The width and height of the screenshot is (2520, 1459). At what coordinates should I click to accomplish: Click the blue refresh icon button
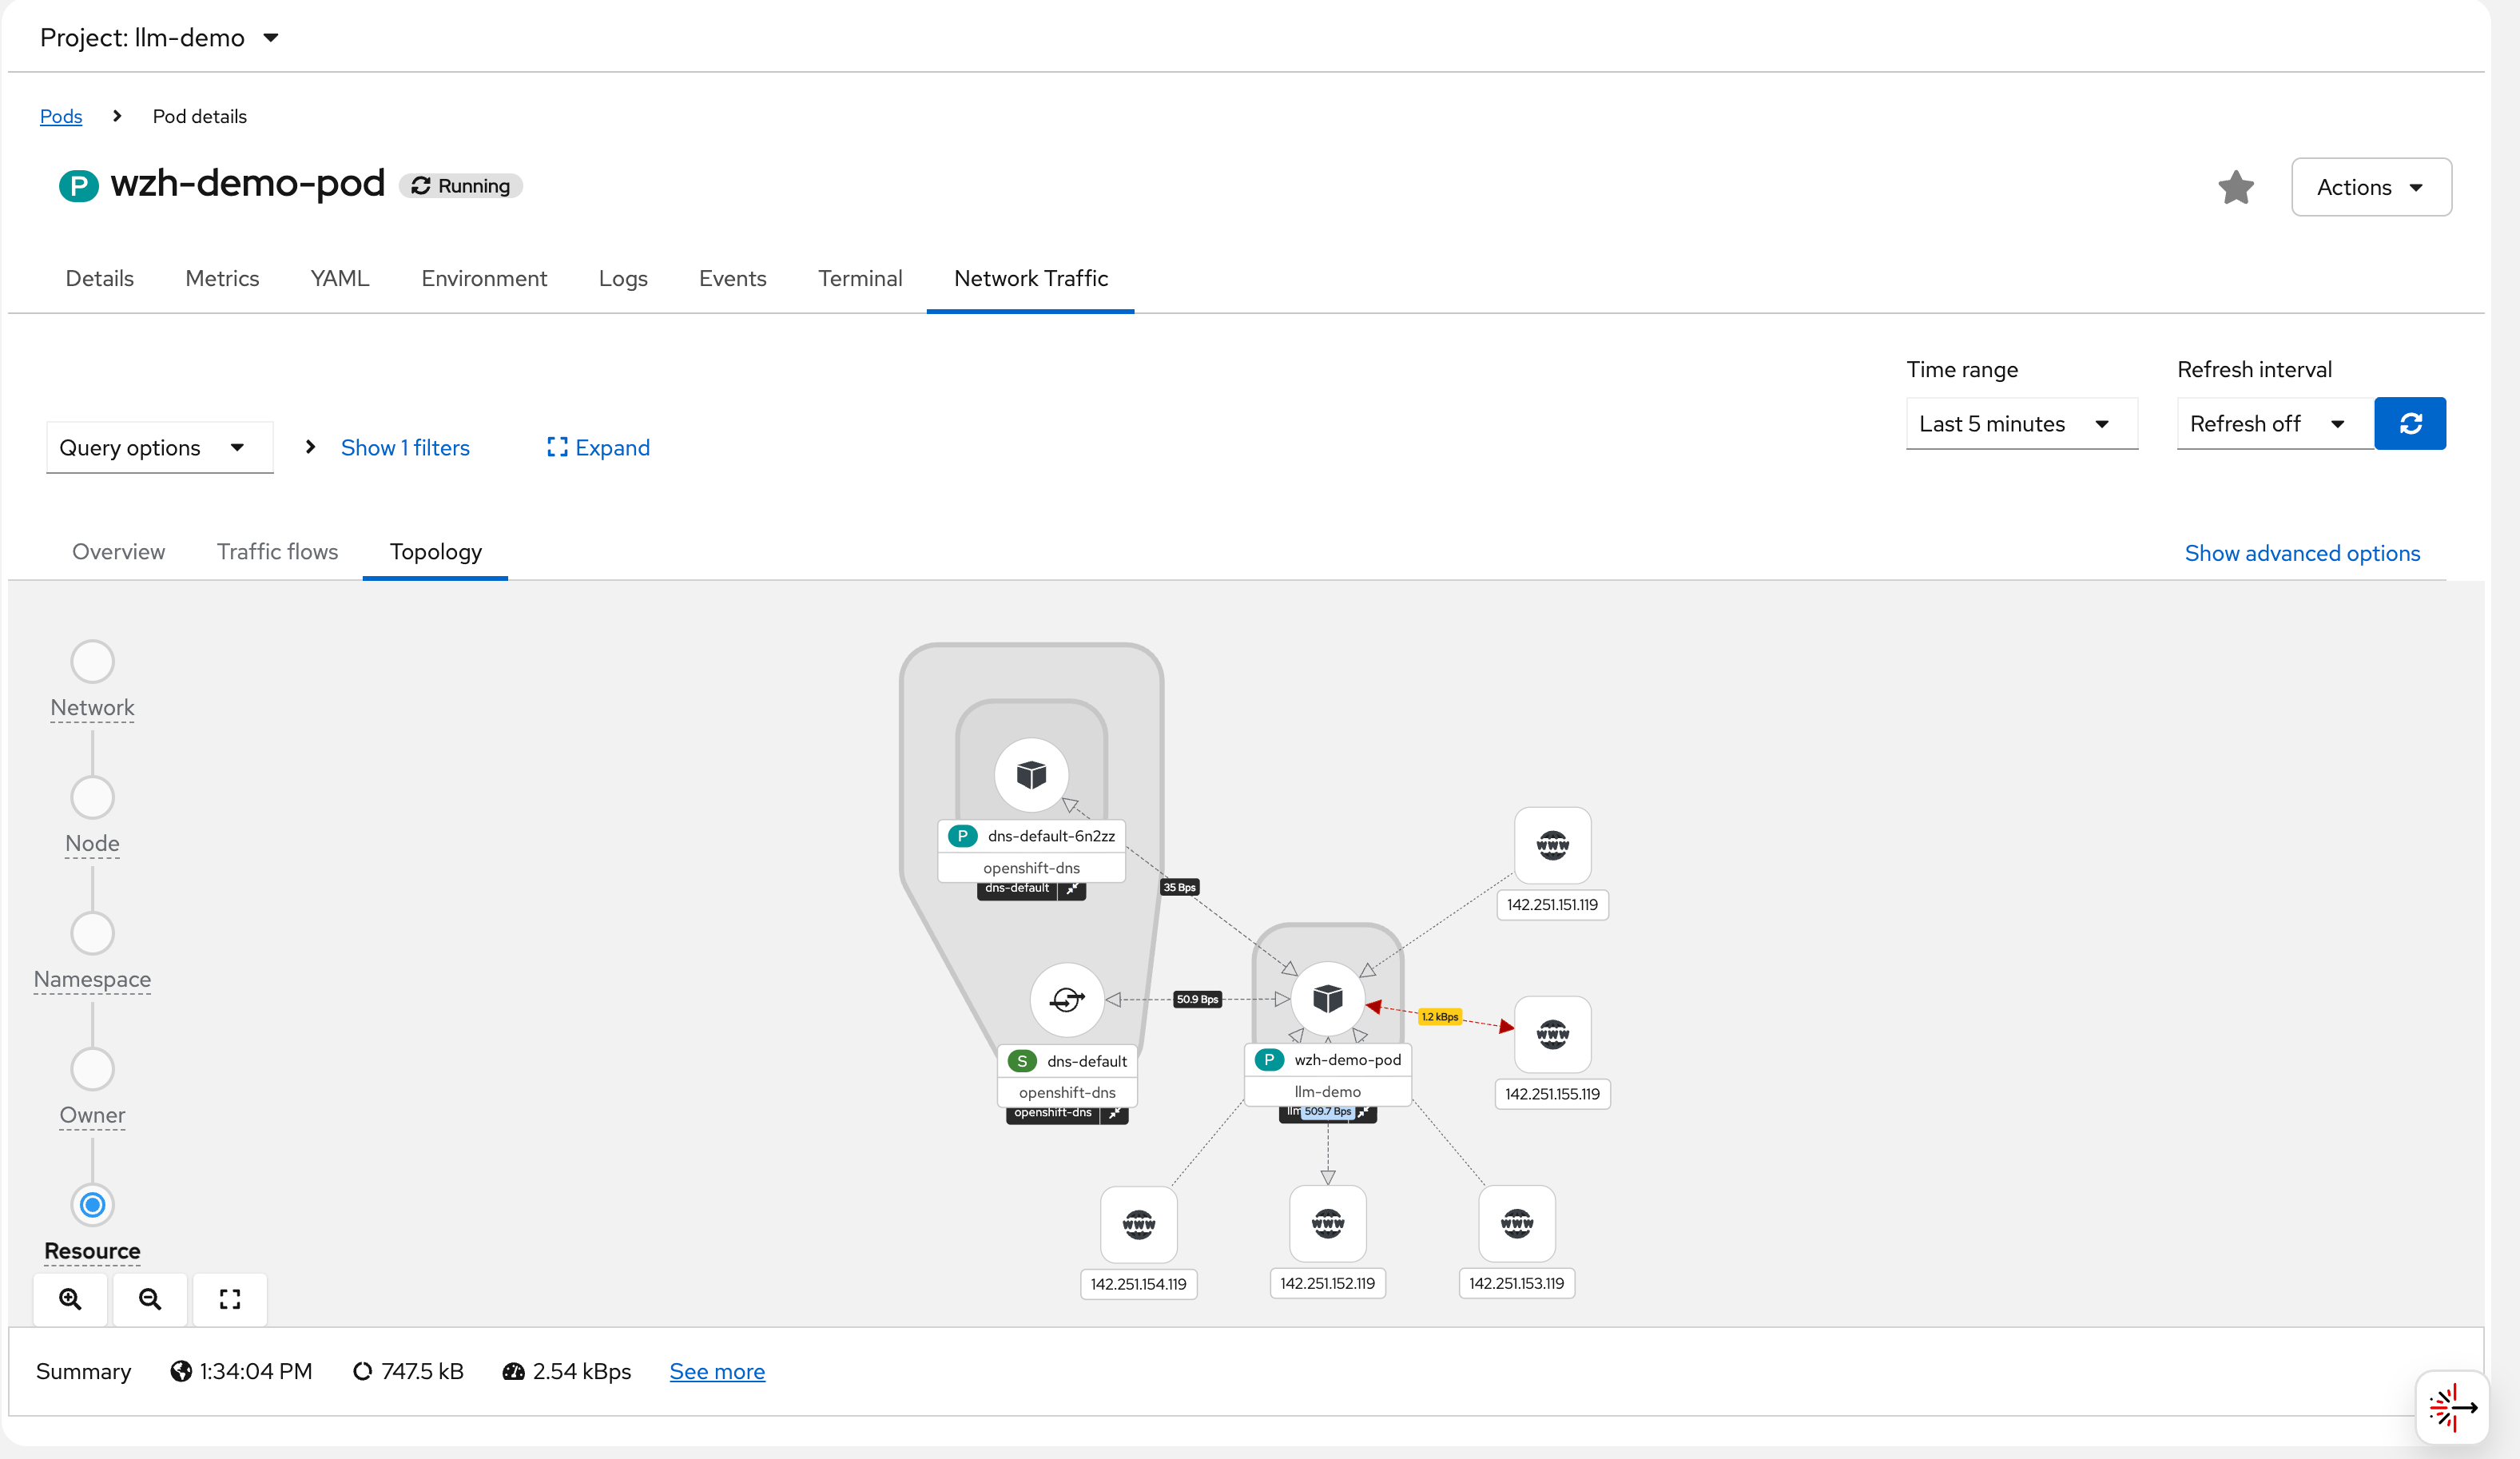[x=2409, y=424]
